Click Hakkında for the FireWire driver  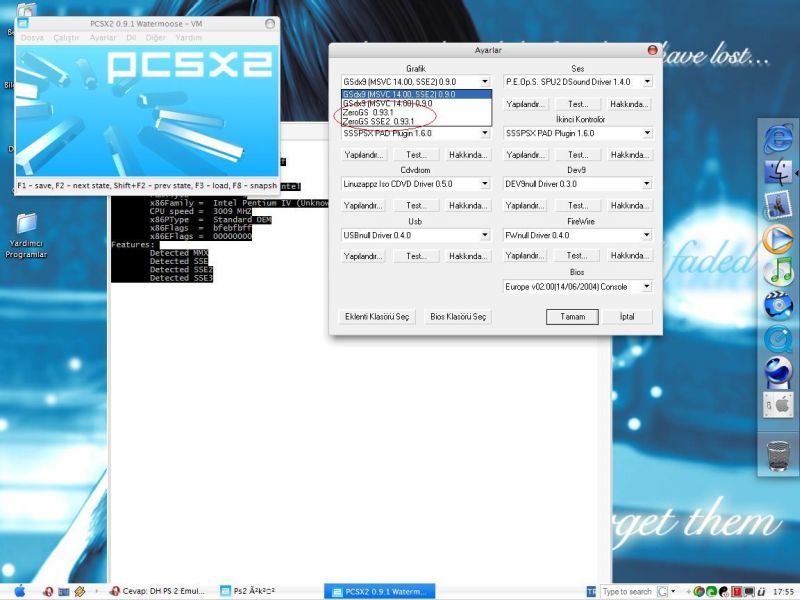pos(630,256)
